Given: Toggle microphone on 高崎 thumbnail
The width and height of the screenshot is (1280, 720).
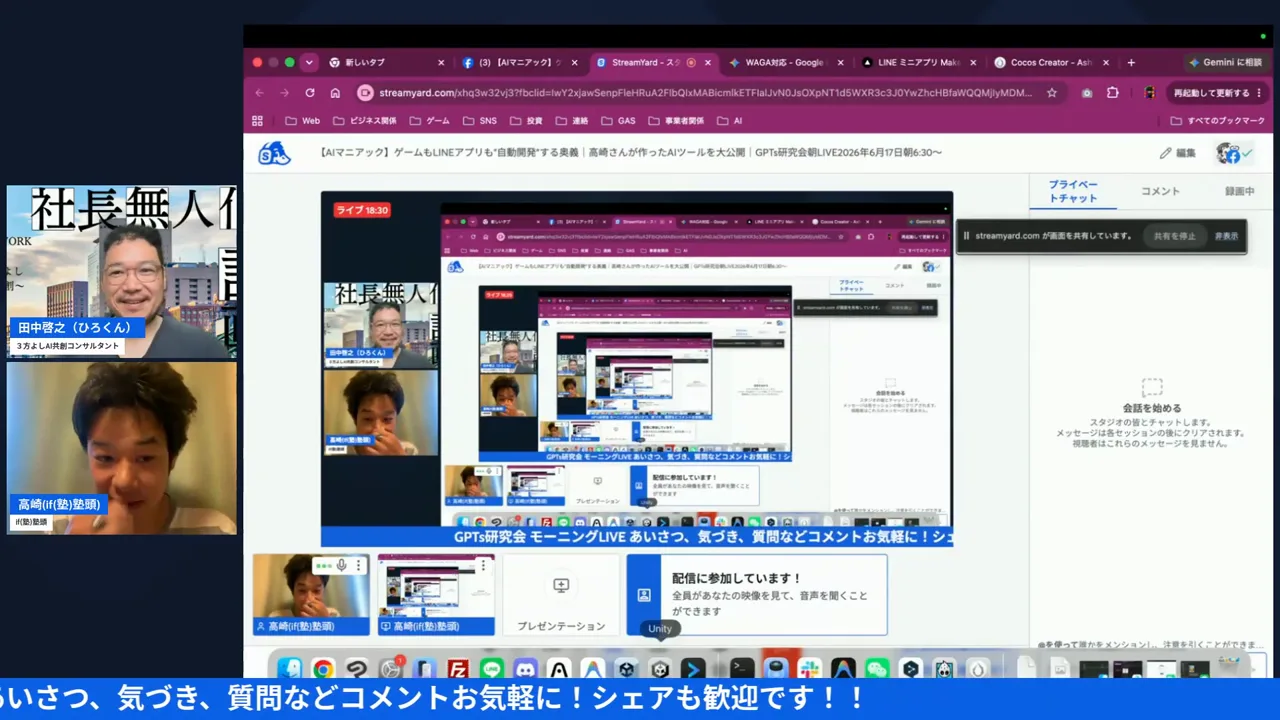Looking at the screenshot, I should click(342, 565).
